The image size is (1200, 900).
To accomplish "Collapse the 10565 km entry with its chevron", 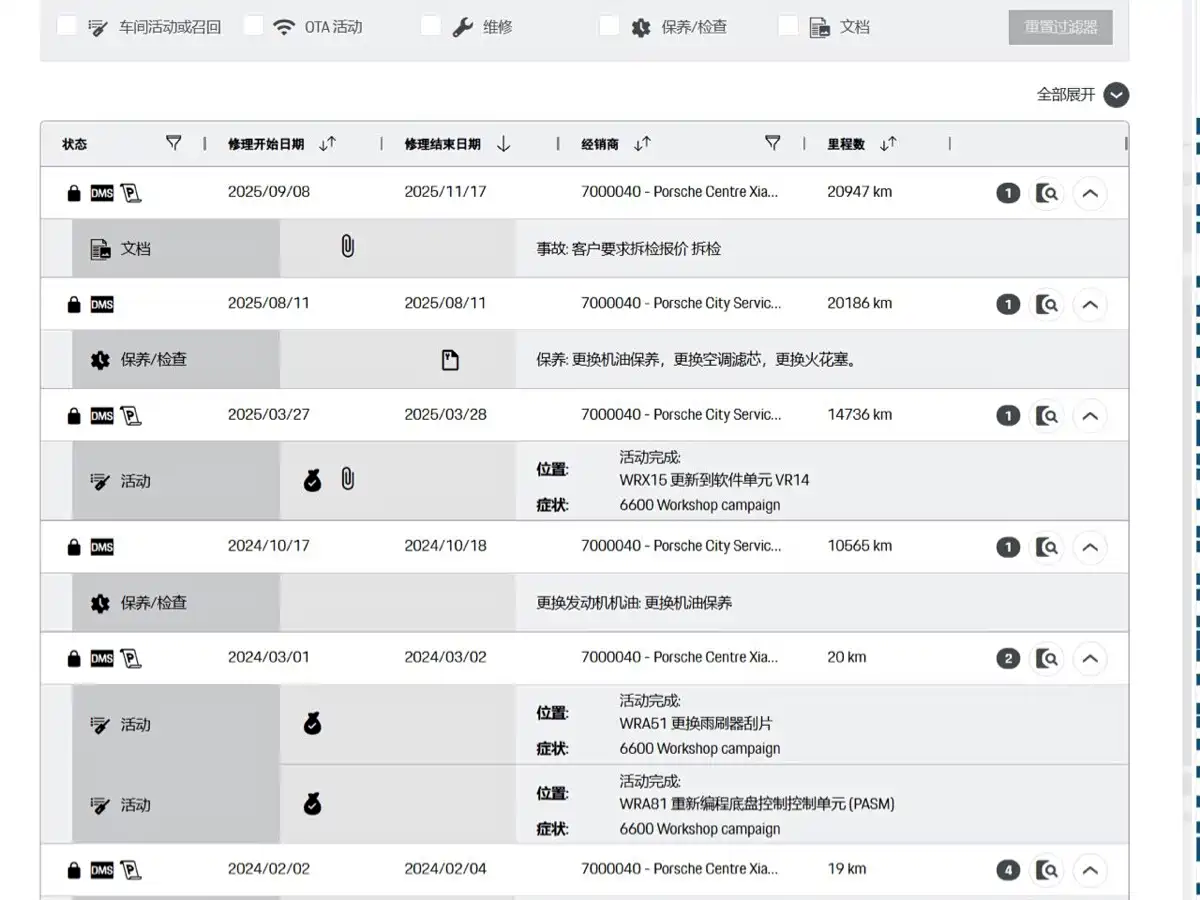I will 1090,547.
